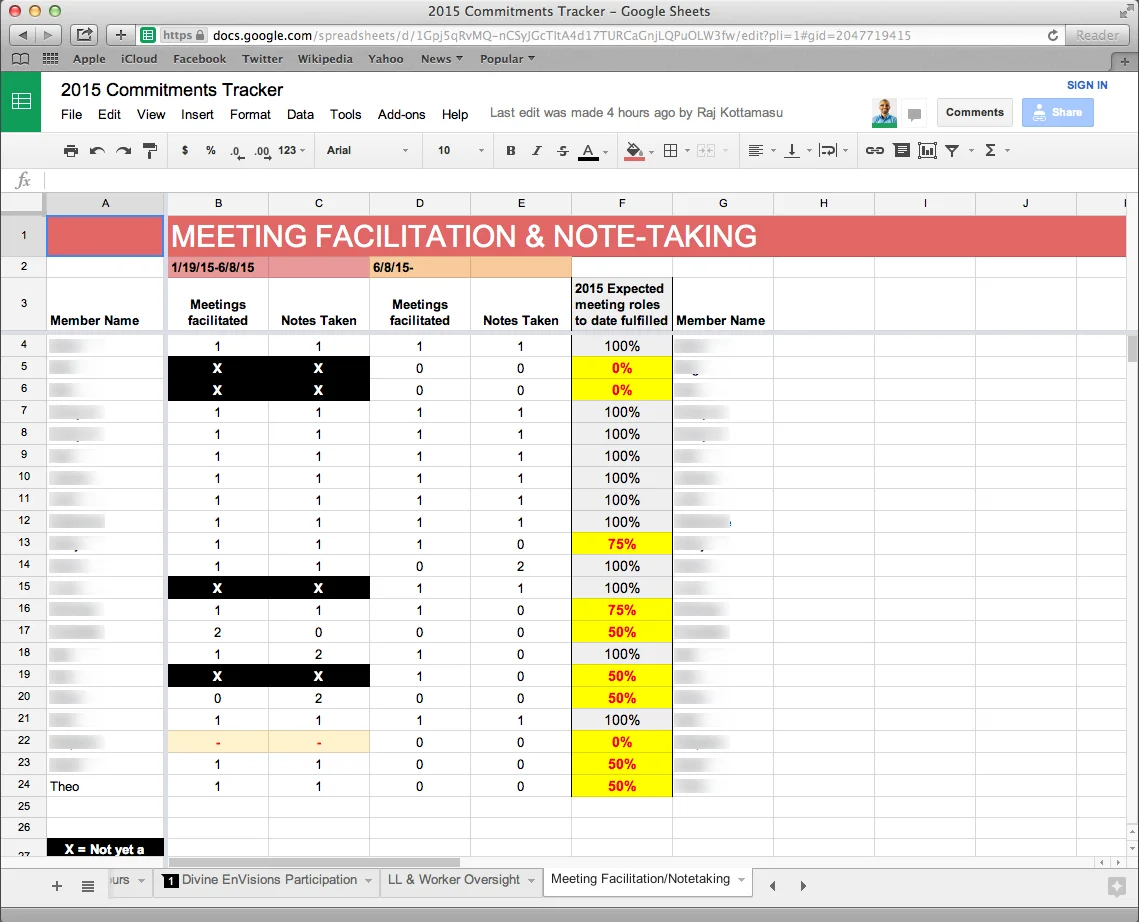
Task: Open the Edit menu
Action: pos(109,114)
